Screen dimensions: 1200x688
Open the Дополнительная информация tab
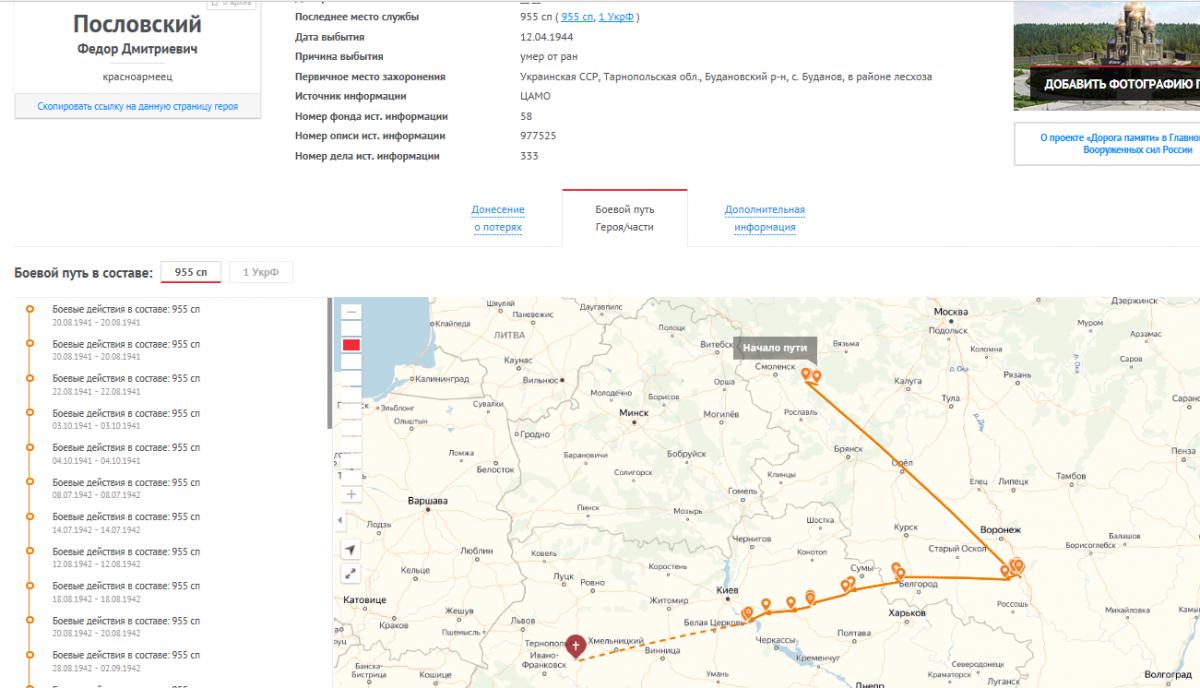[x=765, y=218]
